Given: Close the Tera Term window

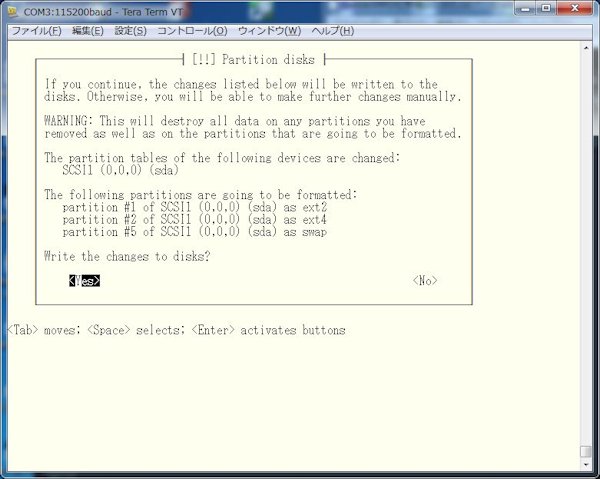Looking at the screenshot, I should 575,8.
